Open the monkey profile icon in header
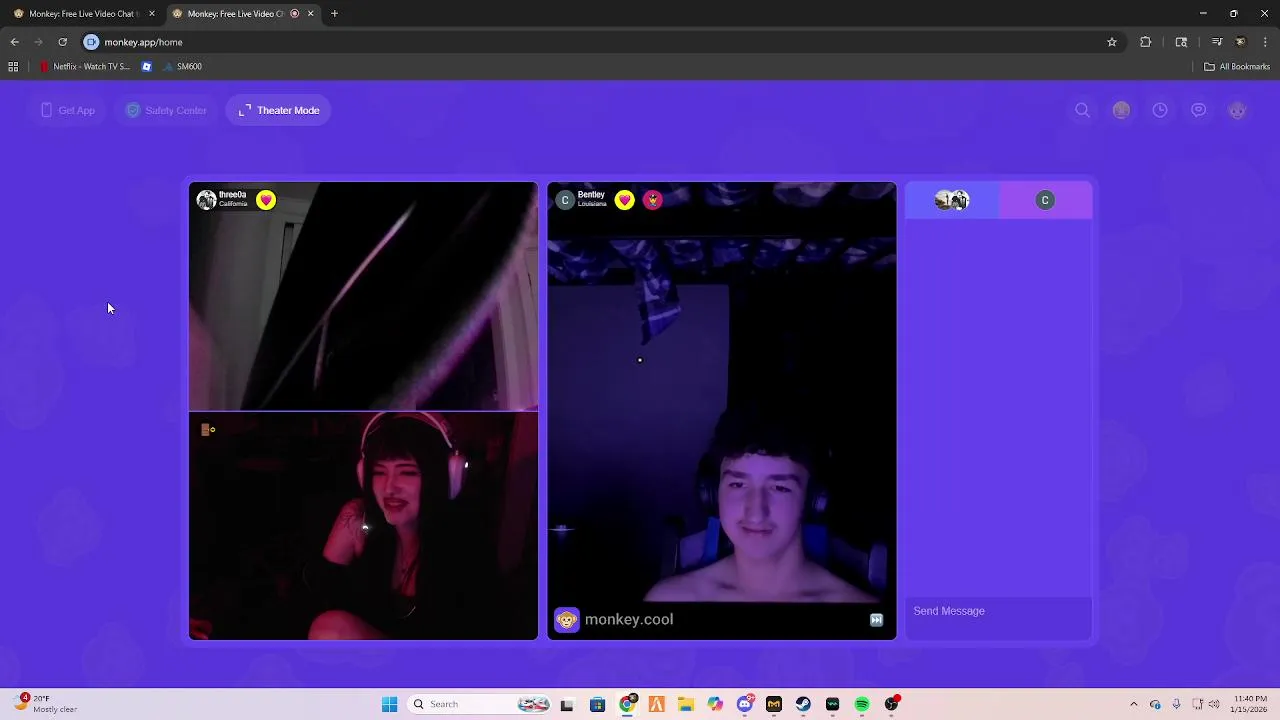The height and width of the screenshot is (720, 1280). (x=1238, y=110)
